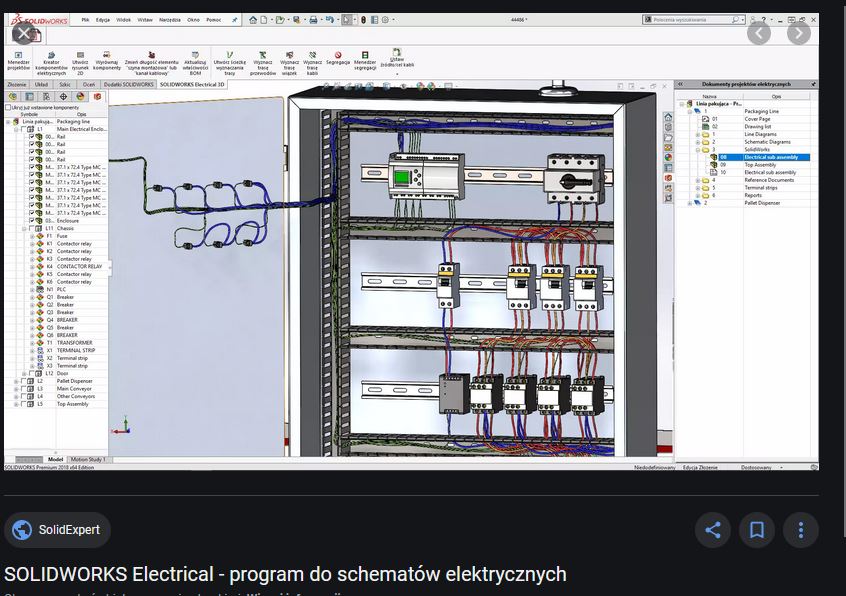Open the SOLIDWORKS Electrical page title link
Viewport: 846px width, 596px height.
[x=285, y=574]
